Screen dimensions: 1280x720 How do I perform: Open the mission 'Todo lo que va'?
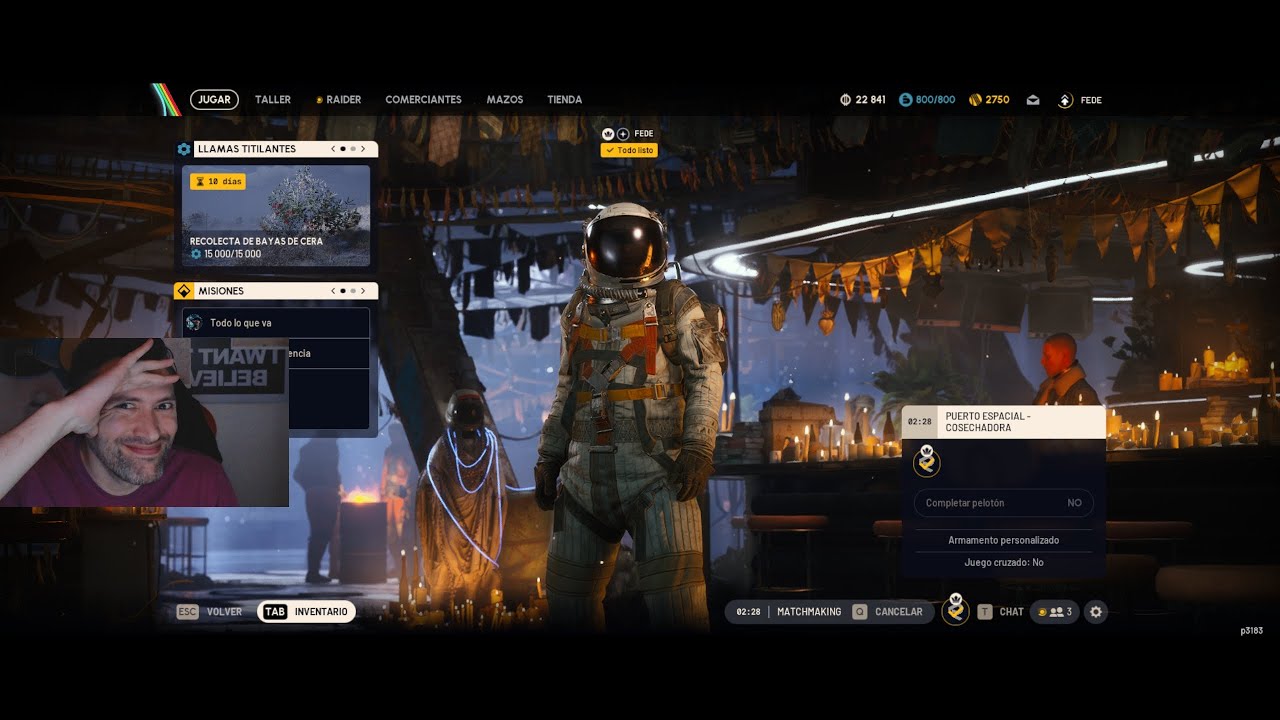[x=276, y=323]
